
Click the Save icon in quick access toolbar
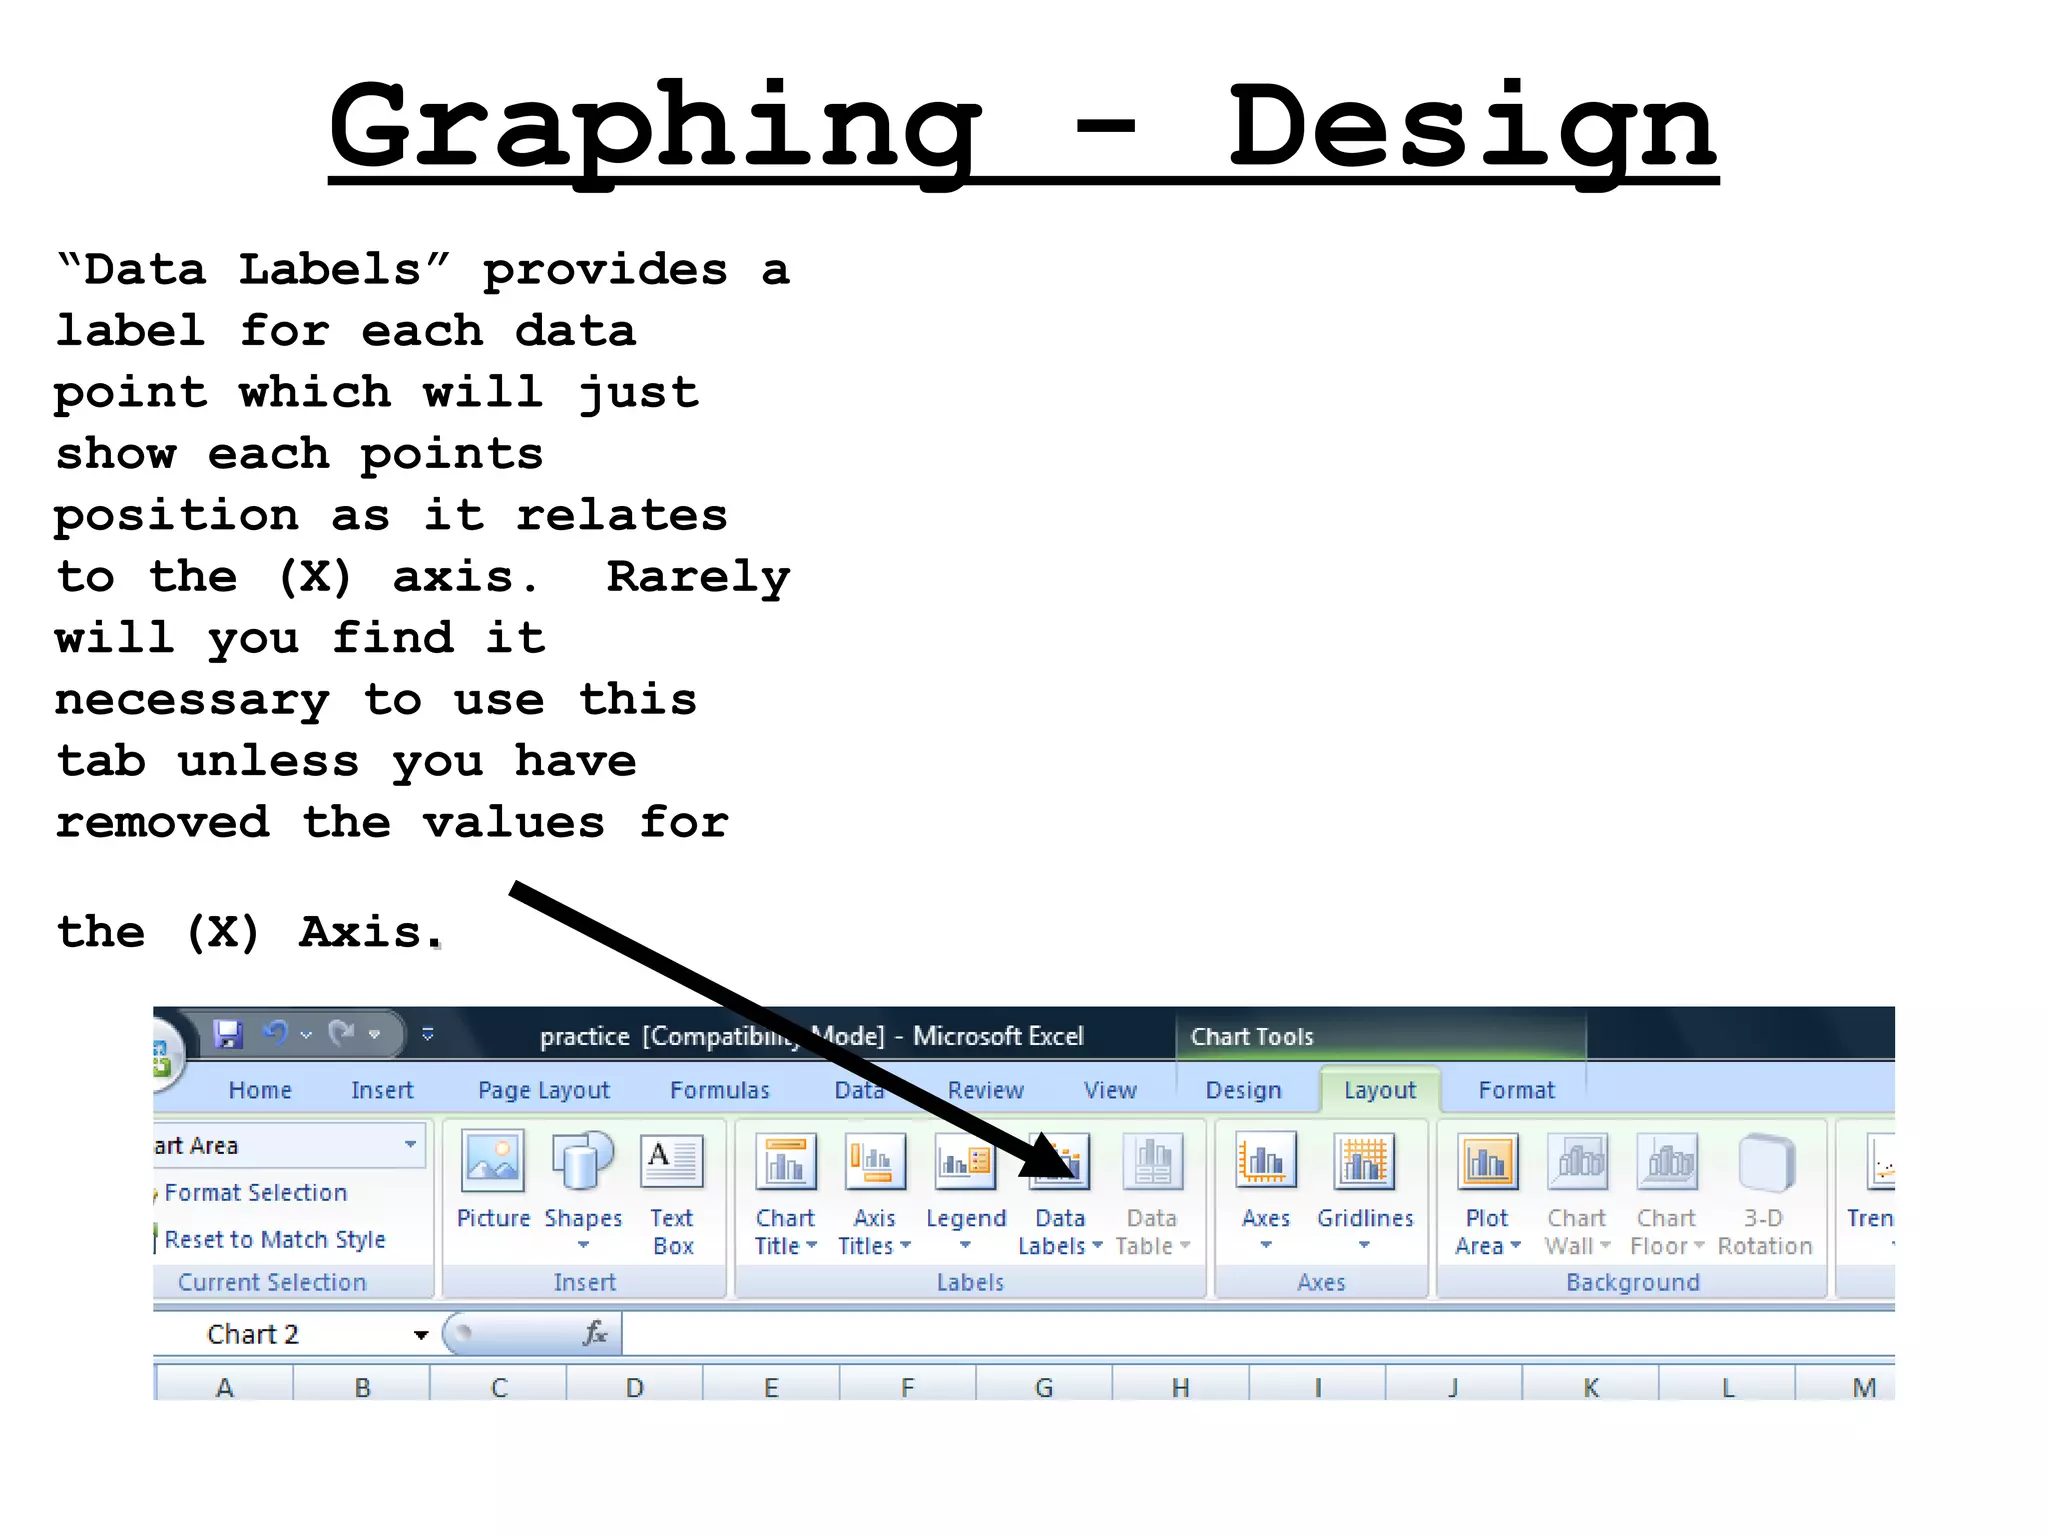pyautogui.click(x=228, y=1034)
